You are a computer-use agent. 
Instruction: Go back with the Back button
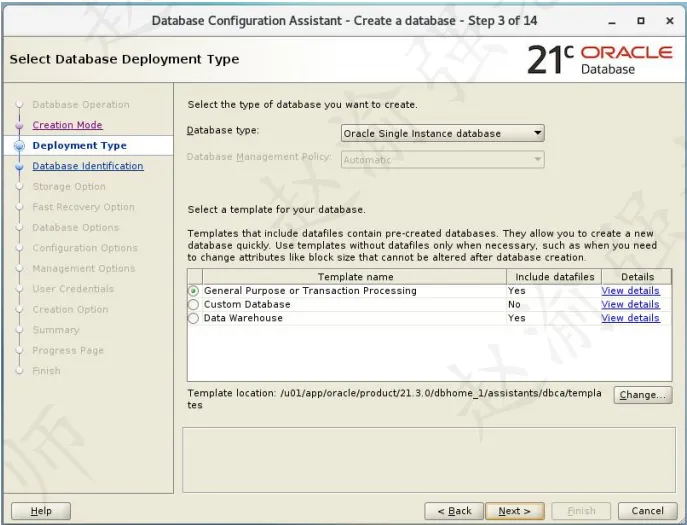[x=454, y=511]
